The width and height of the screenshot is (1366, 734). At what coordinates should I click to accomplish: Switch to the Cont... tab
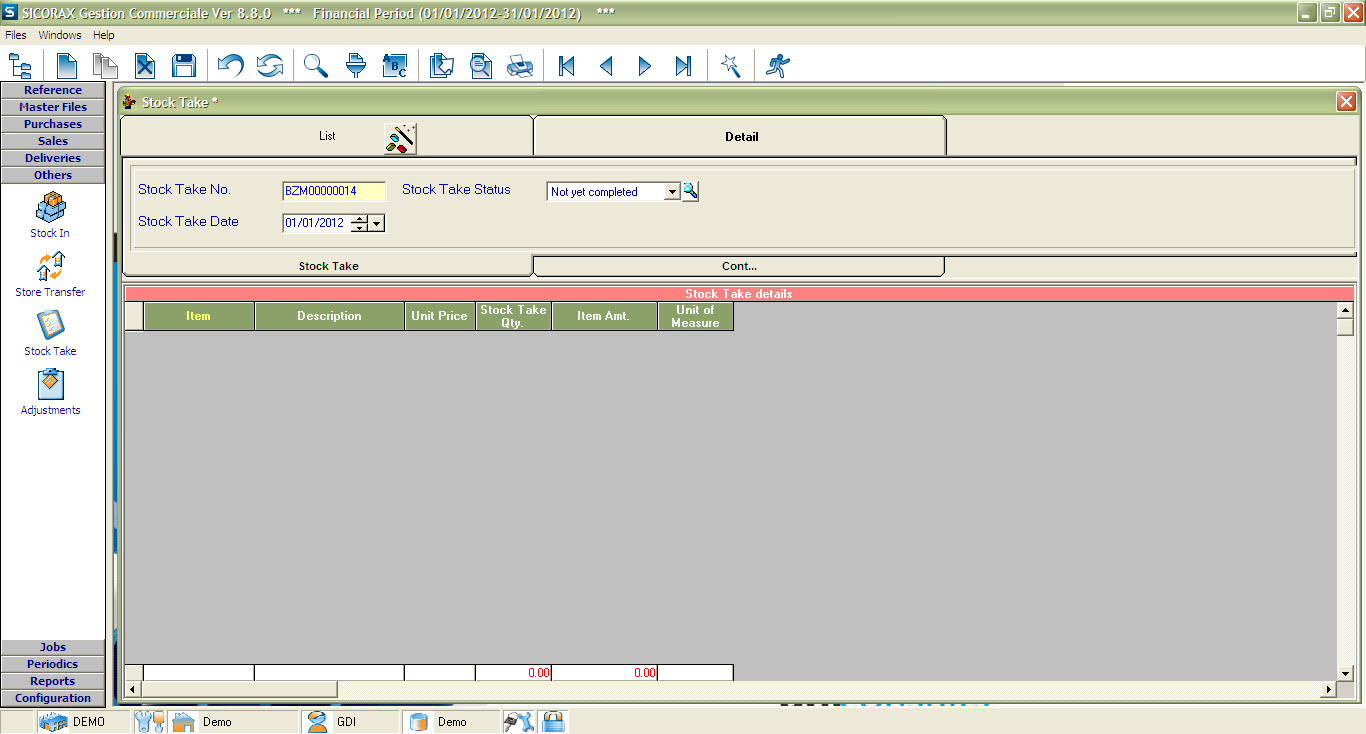point(739,266)
